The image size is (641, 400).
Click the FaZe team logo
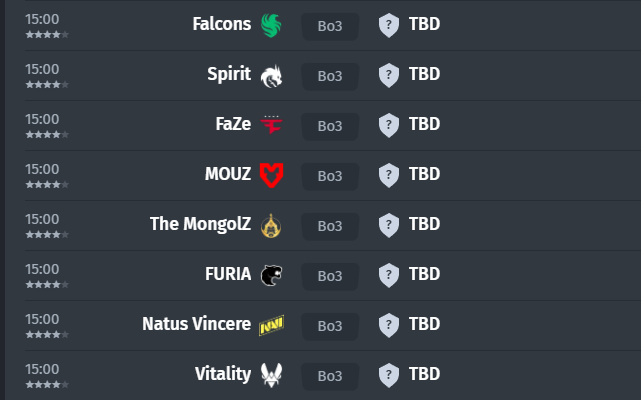point(271,124)
